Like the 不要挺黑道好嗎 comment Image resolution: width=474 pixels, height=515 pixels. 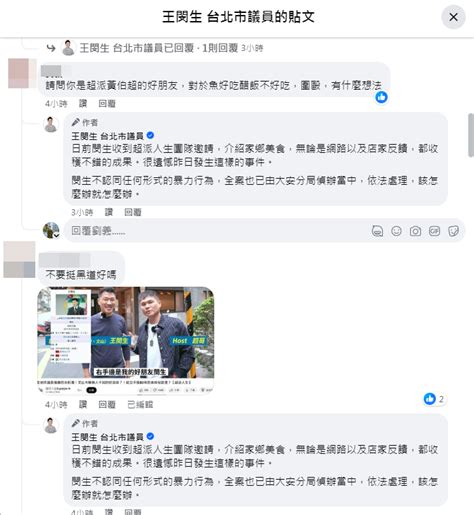(83, 405)
